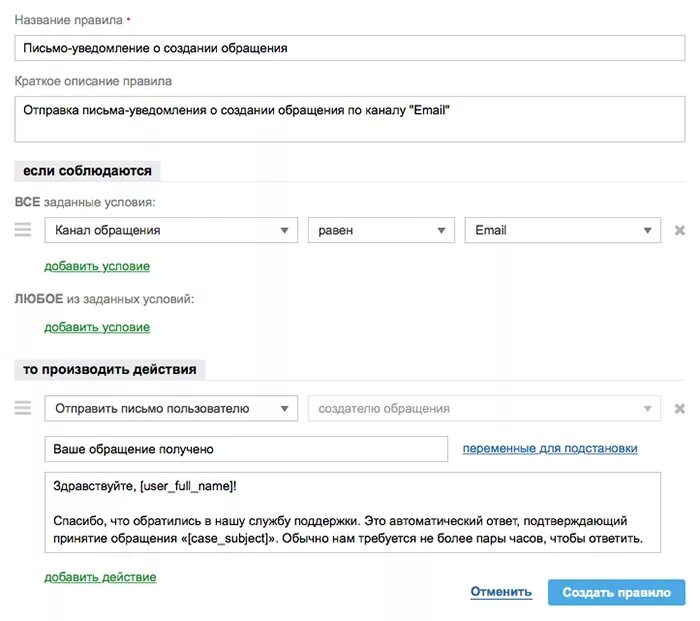Click добавить условие under ВСЕ conditions
The height and width of the screenshot is (621, 700).
tap(97, 266)
